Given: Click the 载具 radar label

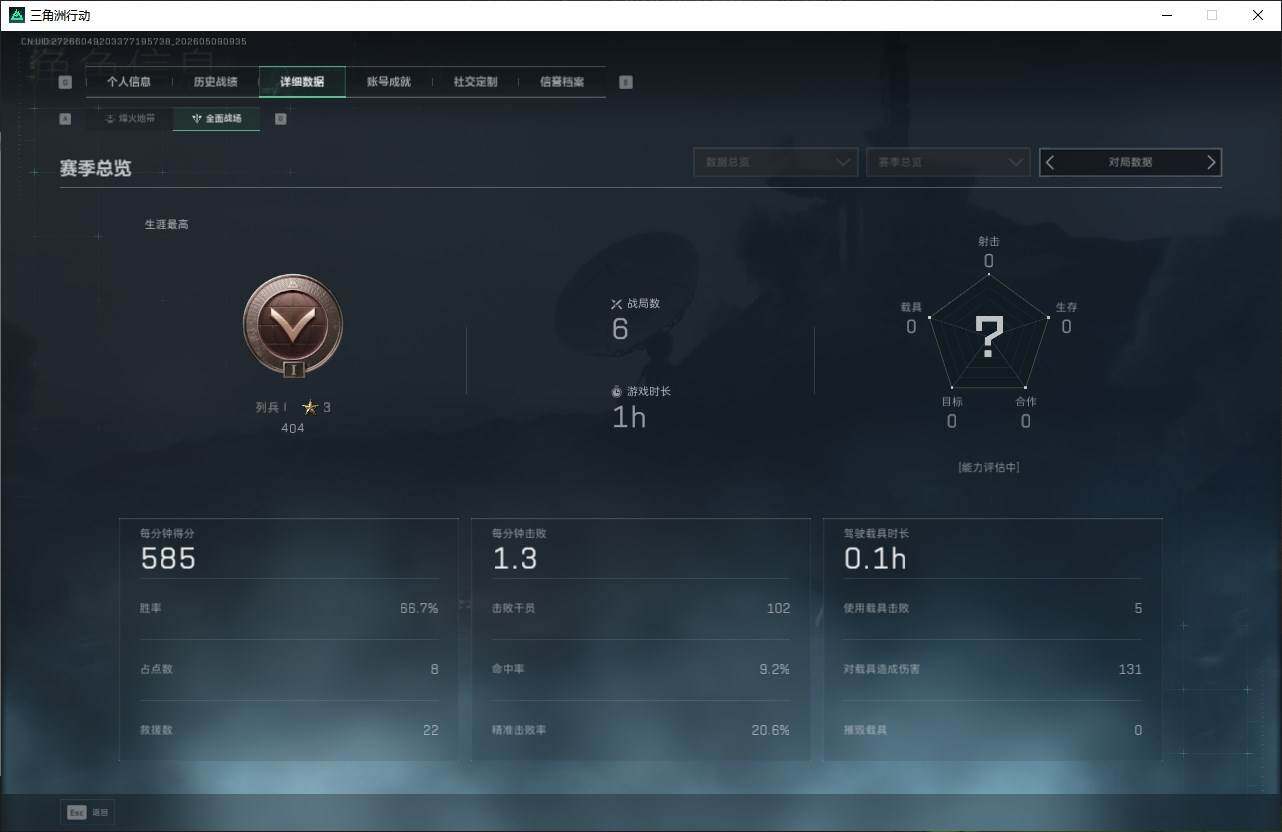Looking at the screenshot, I should (x=911, y=307).
